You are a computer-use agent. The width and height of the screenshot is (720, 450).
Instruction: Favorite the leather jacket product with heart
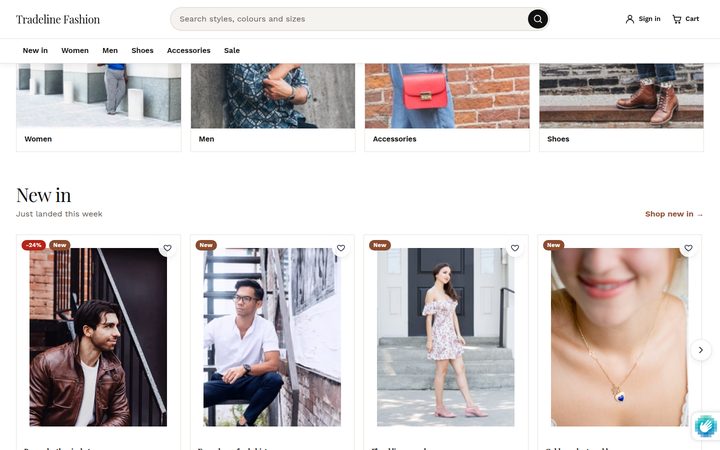(x=167, y=248)
